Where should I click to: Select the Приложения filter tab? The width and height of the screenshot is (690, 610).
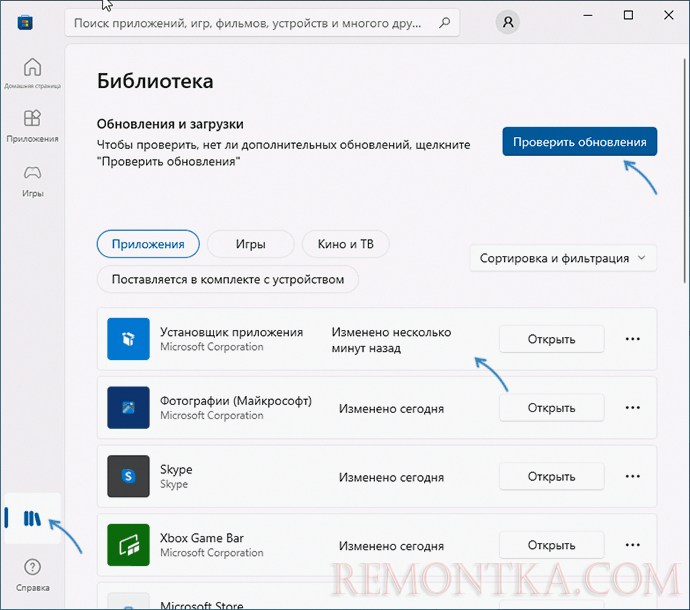(x=148, y=244)
